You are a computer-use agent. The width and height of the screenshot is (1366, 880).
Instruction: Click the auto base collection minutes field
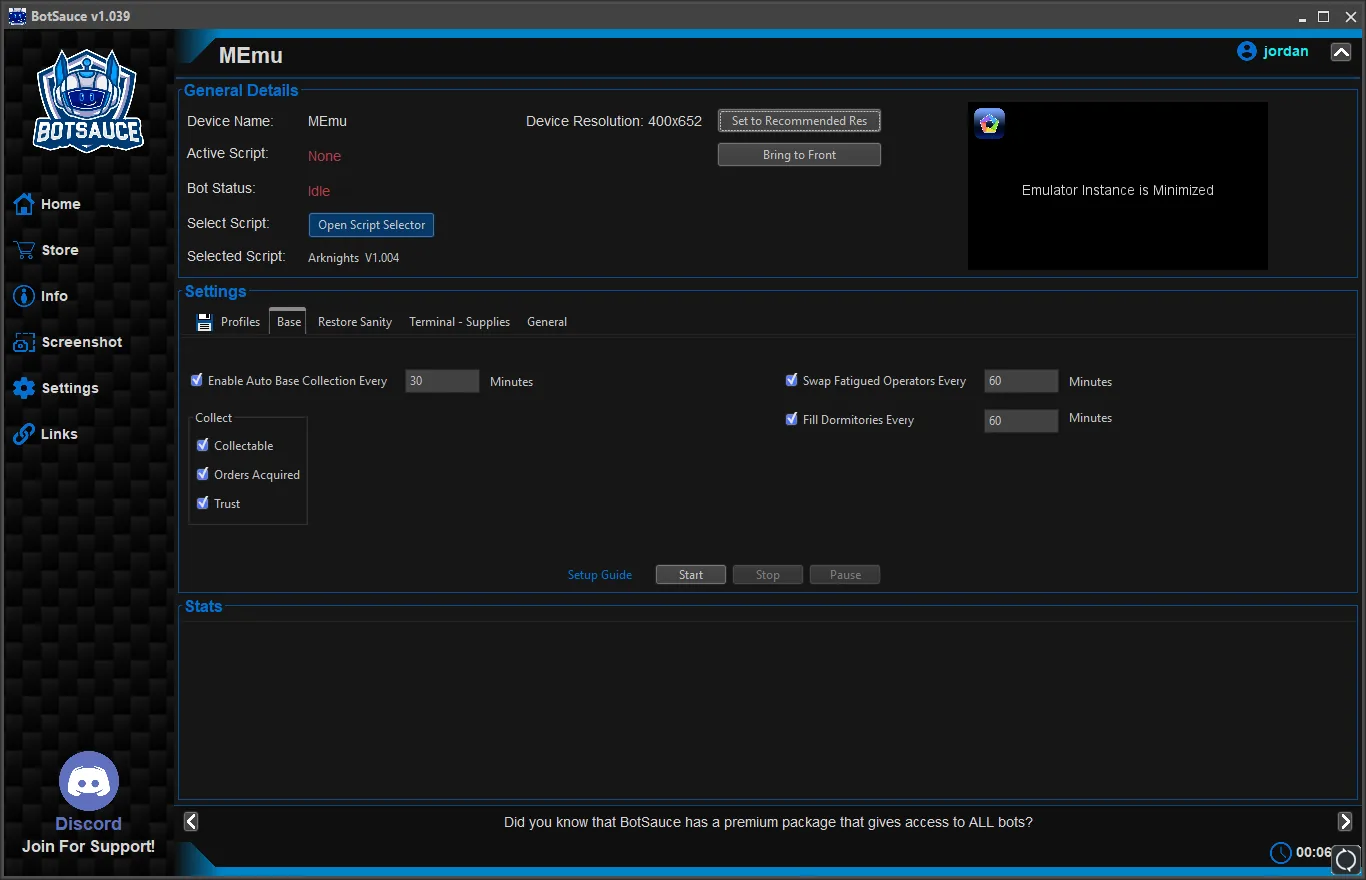[442, 381]
